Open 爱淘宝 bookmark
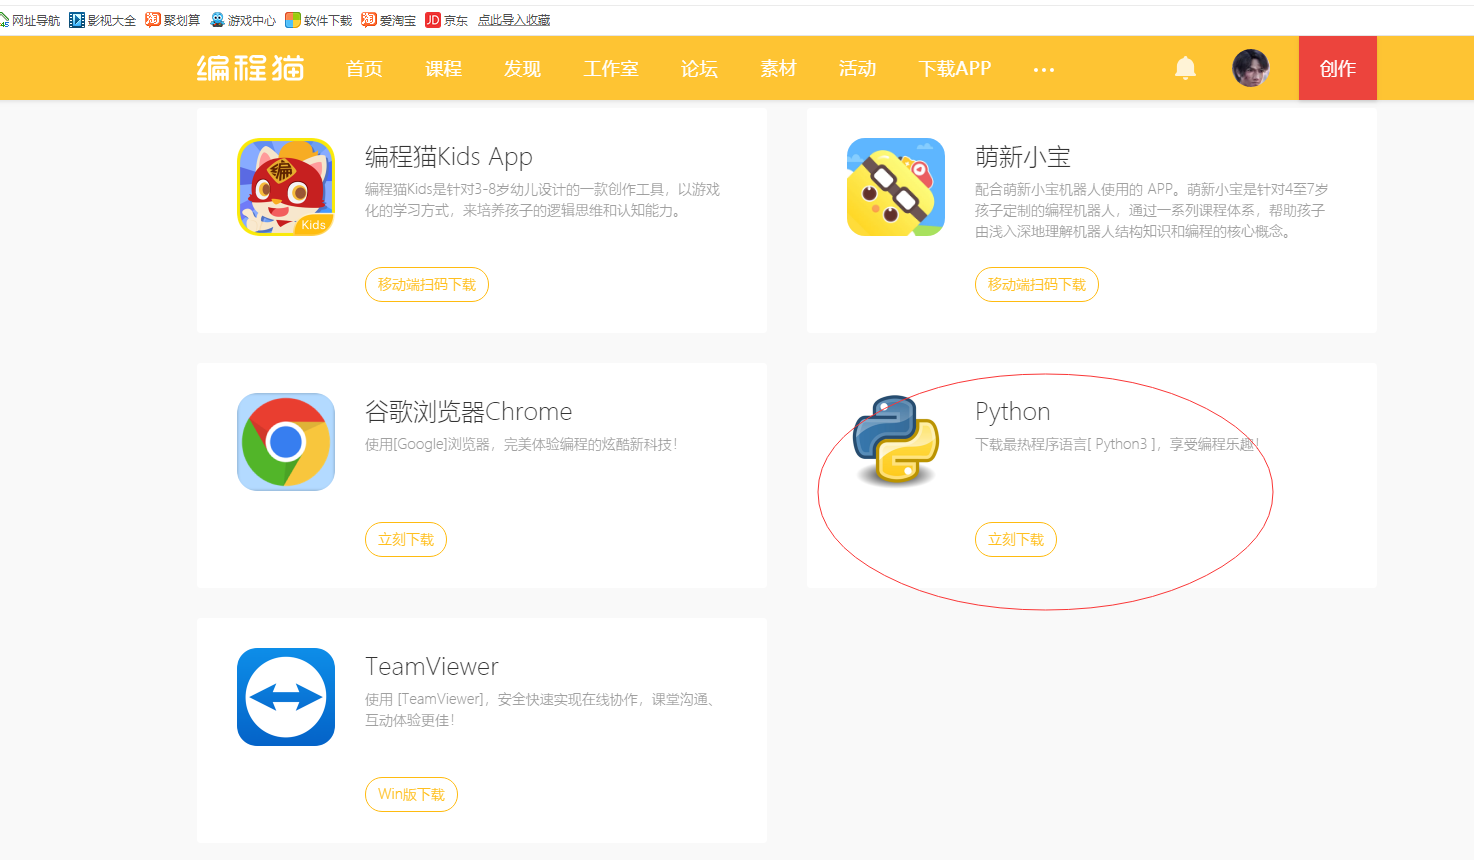This screenshot has width=1474, height=860. click(389, 20)
